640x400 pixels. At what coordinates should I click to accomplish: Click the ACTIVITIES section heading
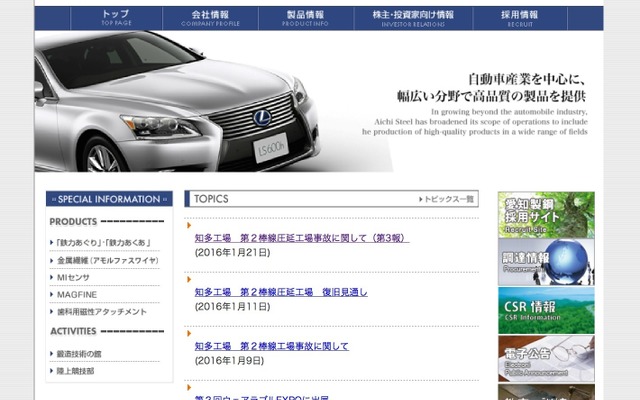coord(73,331)
